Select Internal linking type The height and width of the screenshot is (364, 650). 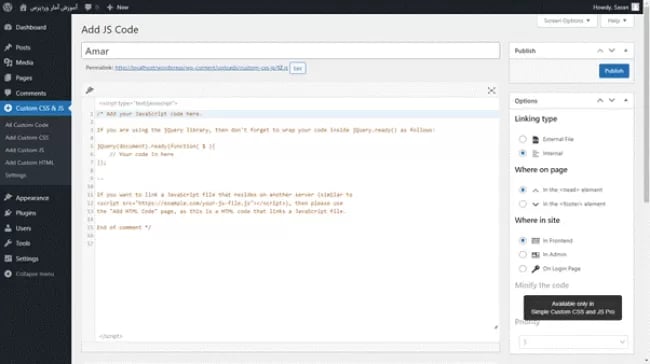[x=523, y=153]
